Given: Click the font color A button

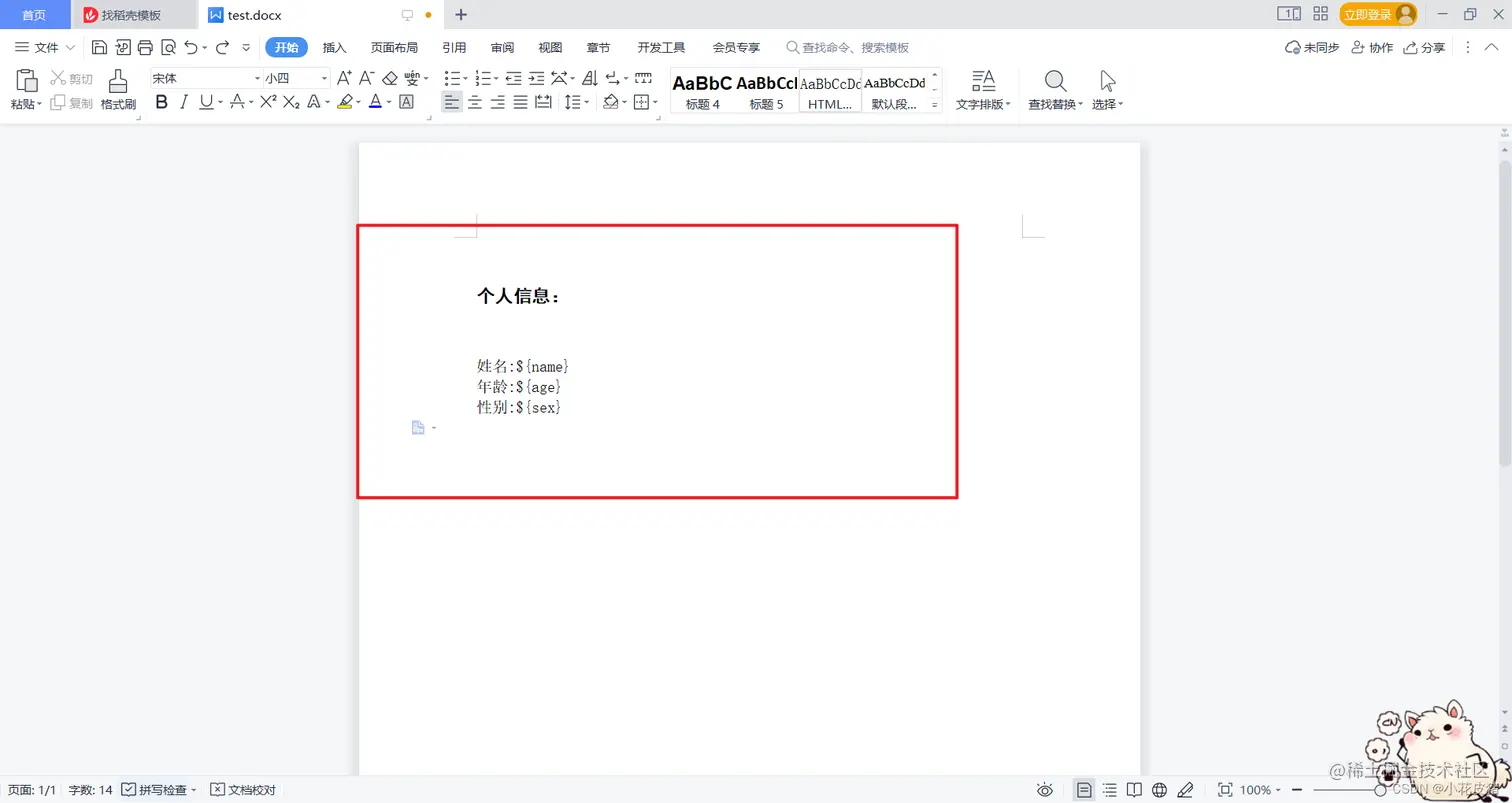Looking at the screenshot, I should 375,102.
